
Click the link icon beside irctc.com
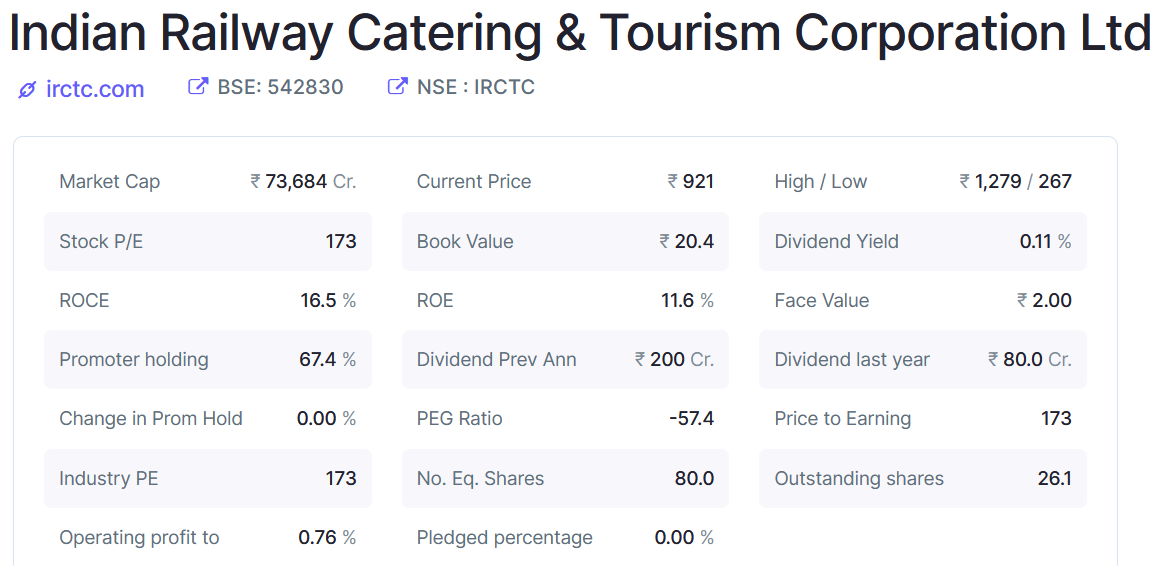27,90
